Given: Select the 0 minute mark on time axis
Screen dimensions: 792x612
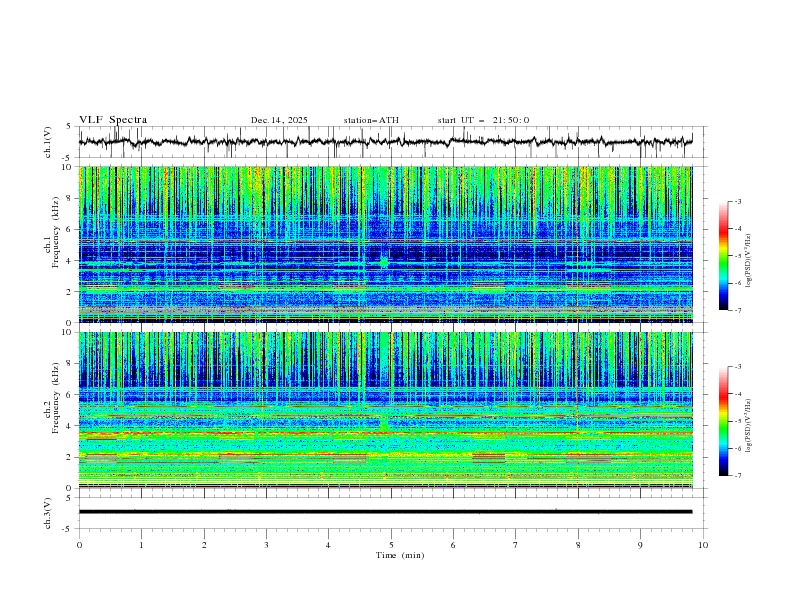Looking at the screenshot, I should click(80, 544).
